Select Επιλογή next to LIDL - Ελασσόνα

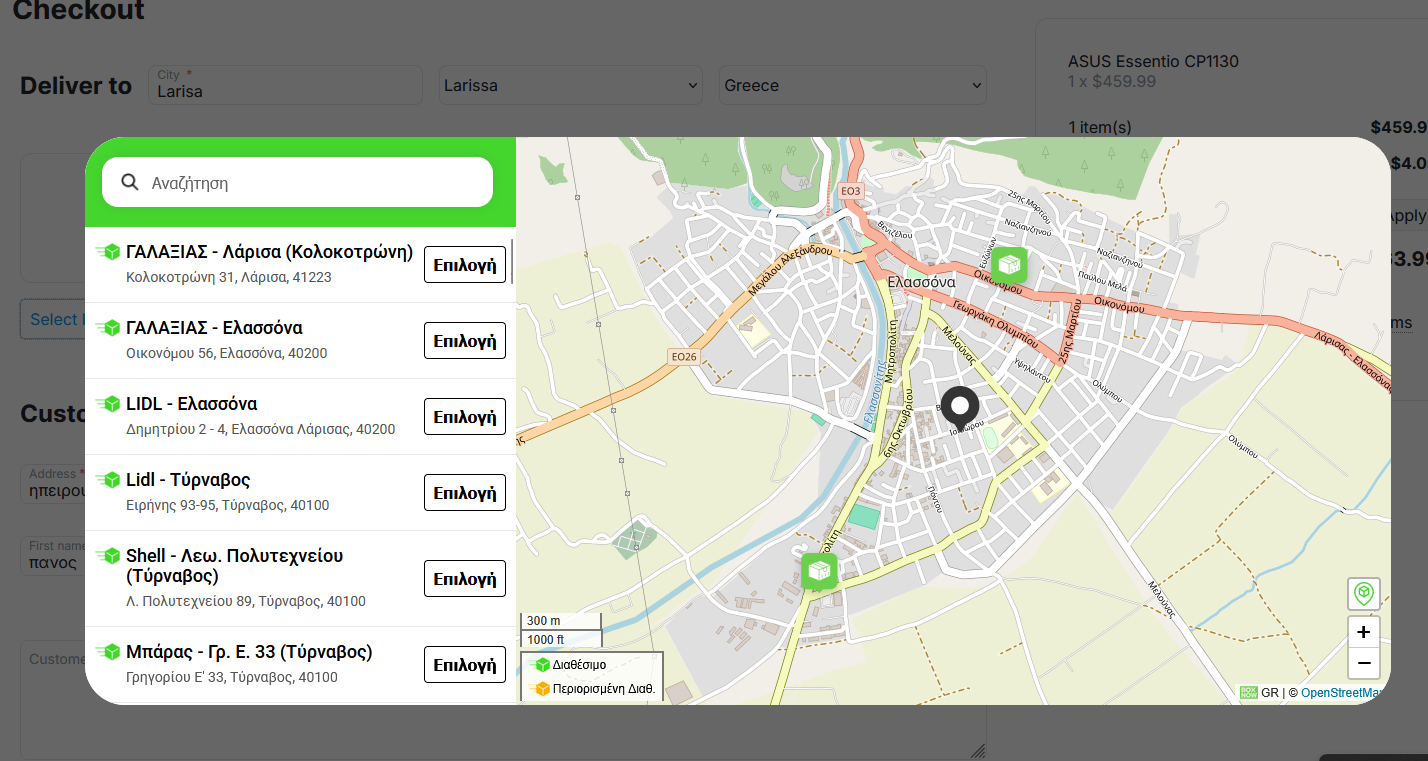click(x=465, y=417)
